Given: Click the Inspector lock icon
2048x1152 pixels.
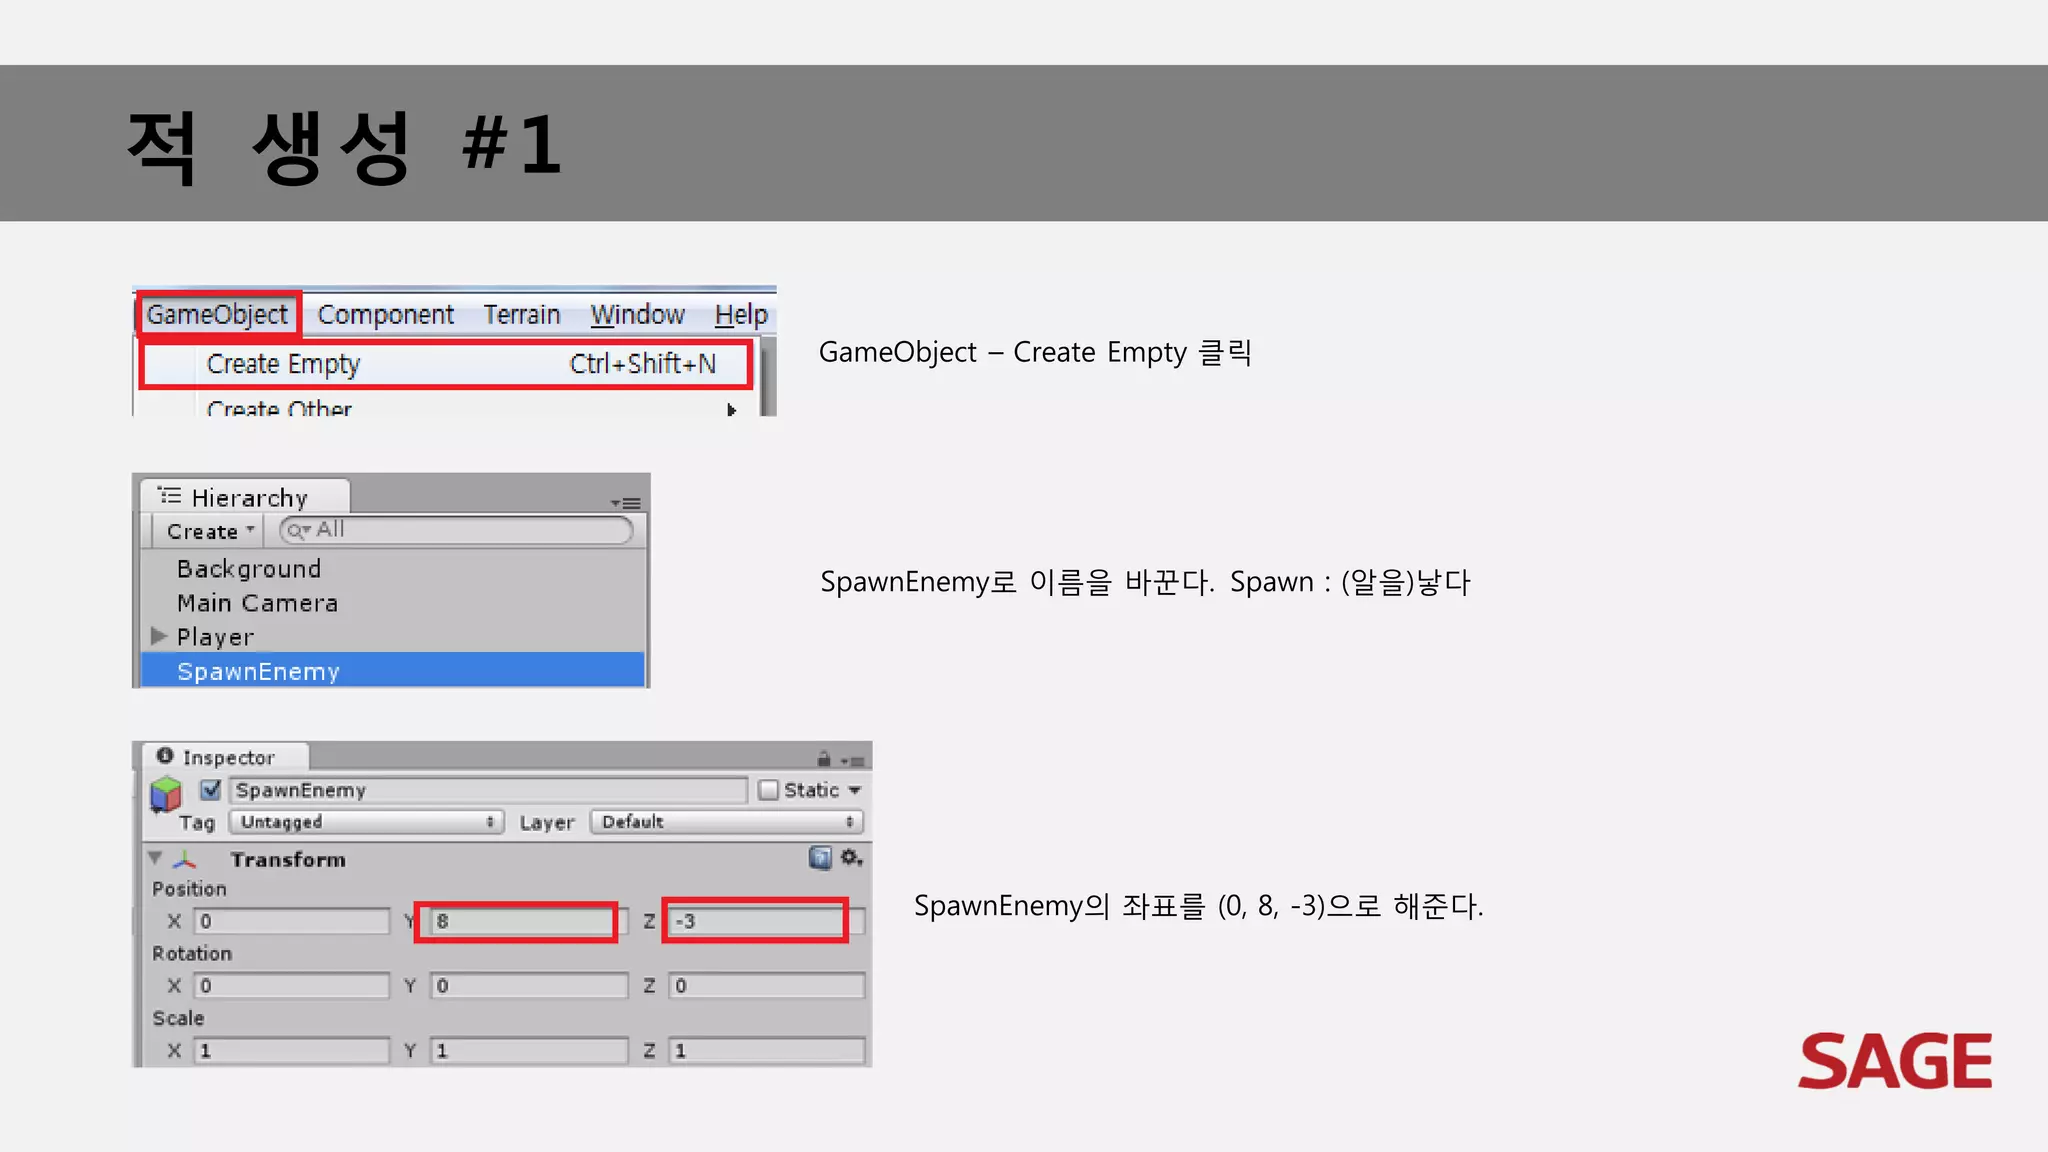Looking at the screenshot, I should 824,759.
